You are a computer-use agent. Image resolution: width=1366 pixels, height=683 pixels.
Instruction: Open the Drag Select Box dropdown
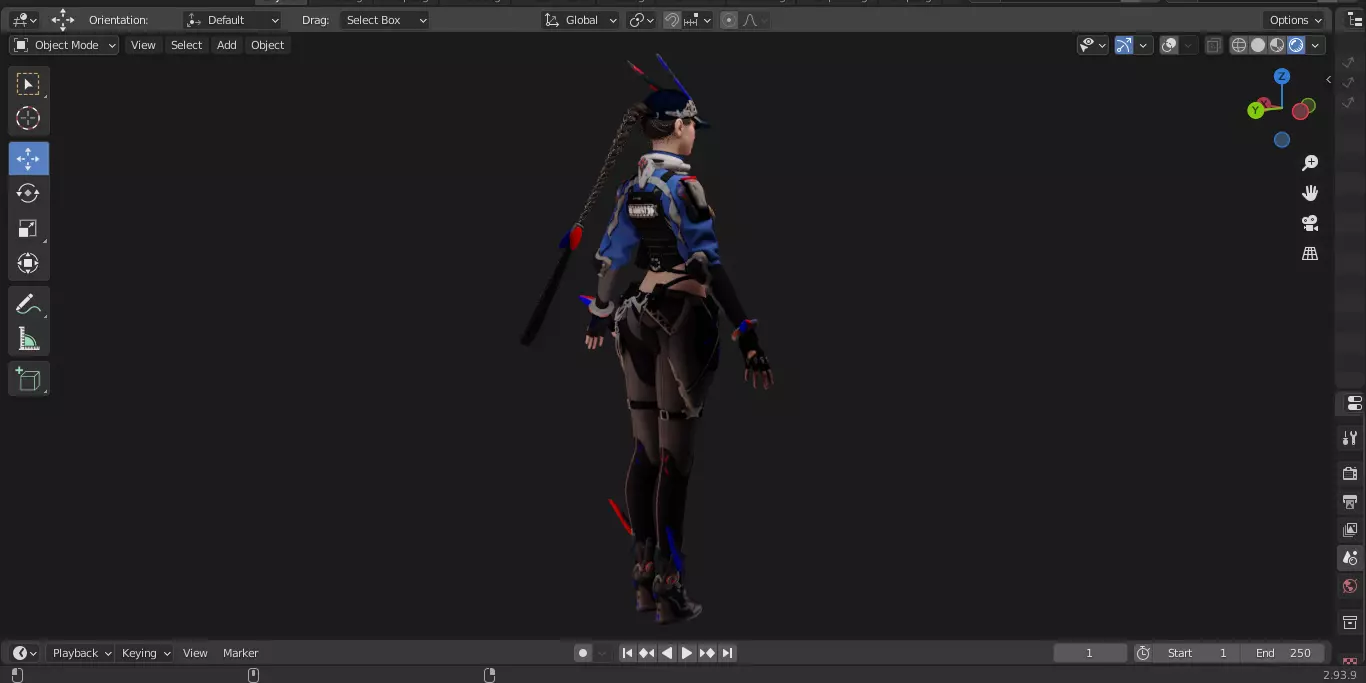pos(385,20)
